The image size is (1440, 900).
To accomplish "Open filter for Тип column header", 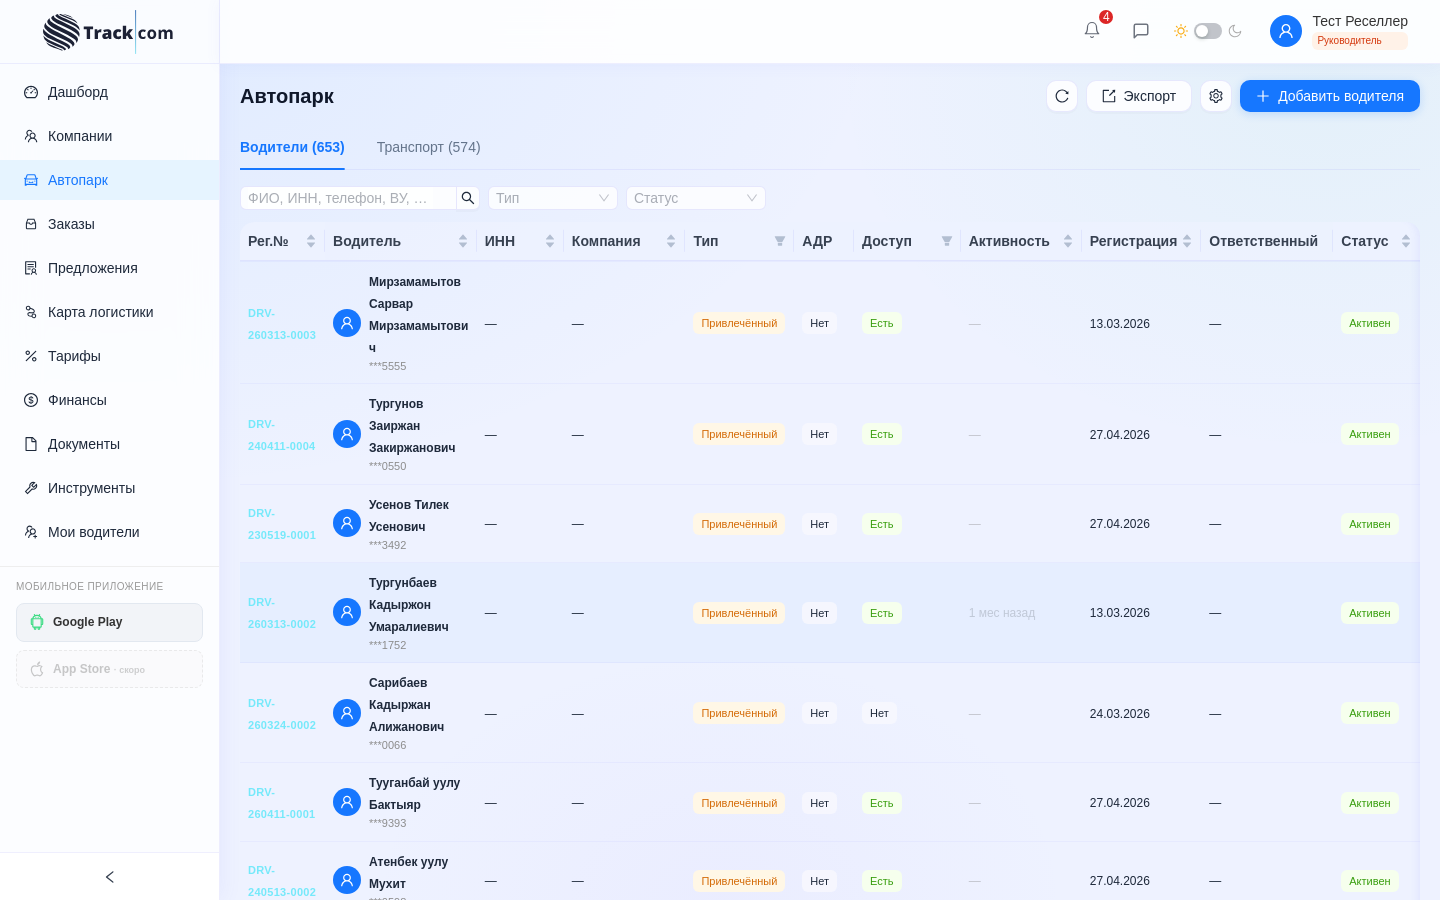I will pyautogui.click(x=780, y=241).
